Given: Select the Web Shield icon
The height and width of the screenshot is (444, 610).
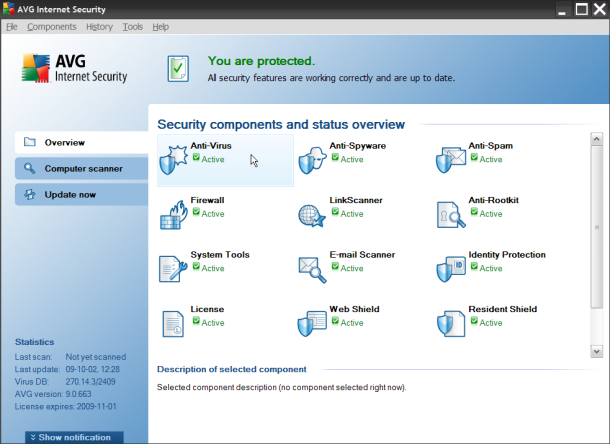Looking at the screenshot, I should [312, 323].
